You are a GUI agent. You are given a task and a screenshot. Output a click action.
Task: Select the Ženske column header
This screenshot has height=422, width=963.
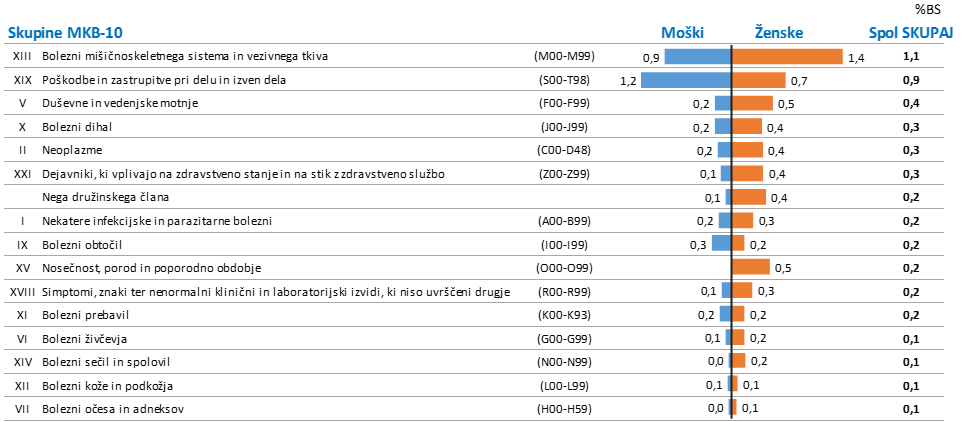778,33
